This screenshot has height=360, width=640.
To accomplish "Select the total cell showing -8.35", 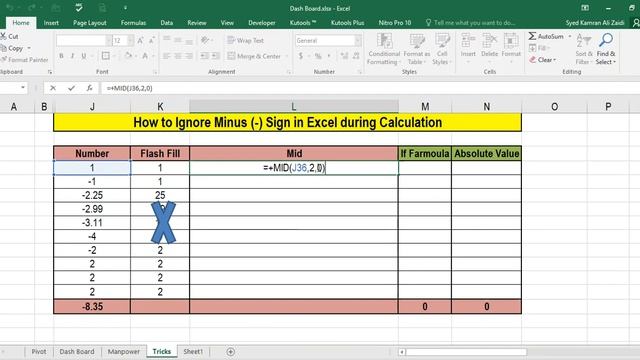I will click(x=92, y=307).
